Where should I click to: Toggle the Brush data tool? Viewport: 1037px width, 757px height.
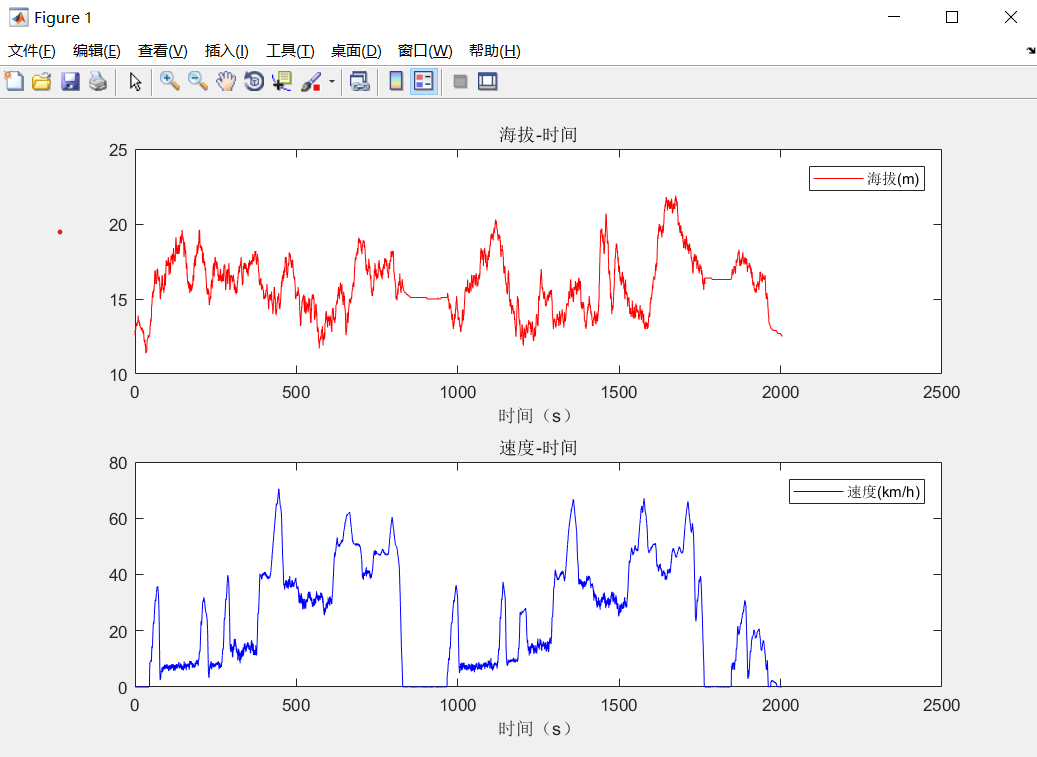coord(311,81)
